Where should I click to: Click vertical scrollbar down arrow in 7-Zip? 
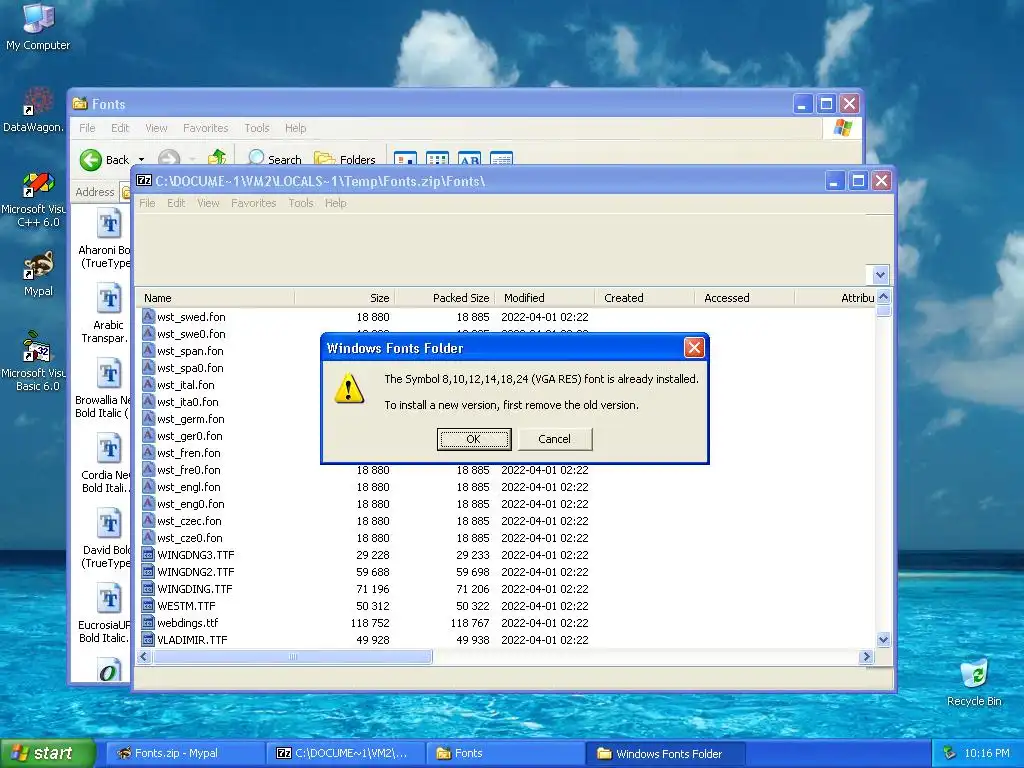(883, 639)
